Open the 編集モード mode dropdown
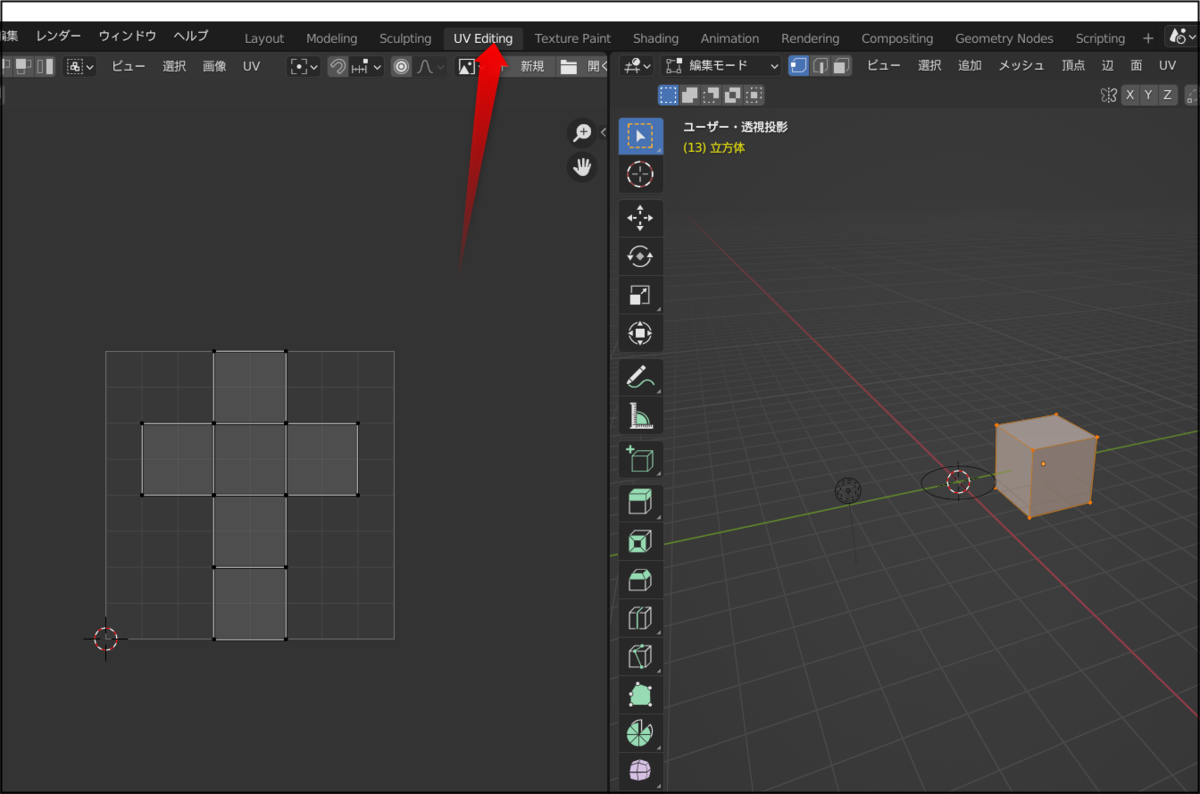Viewport: 1200px width, 794px height. click(721, 66)
